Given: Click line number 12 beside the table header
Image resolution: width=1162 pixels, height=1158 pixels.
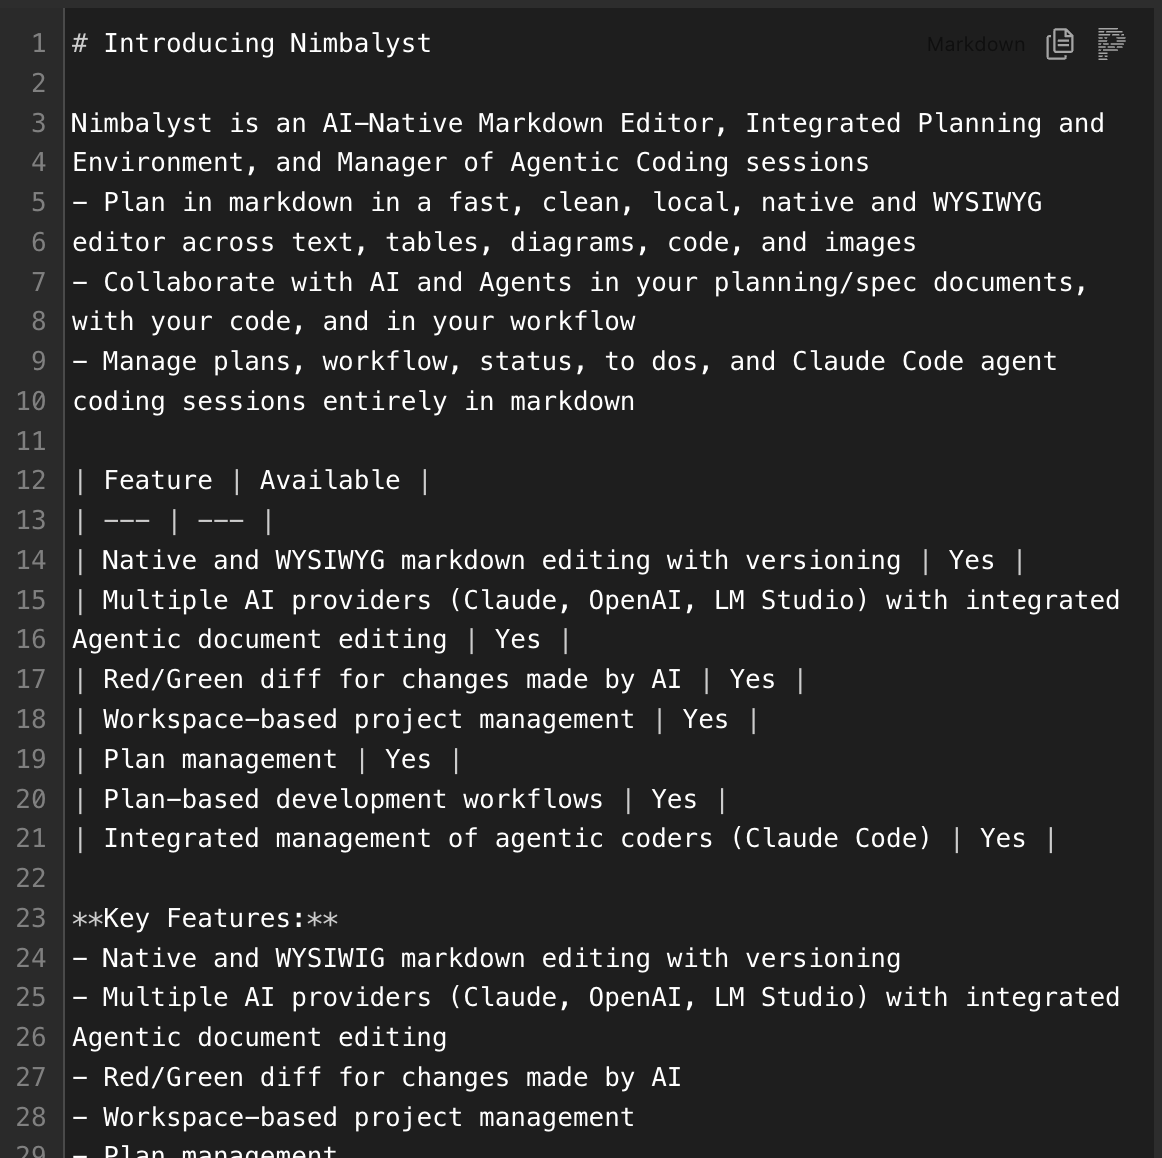Looking at the screenshot, I should pos(31,480).
